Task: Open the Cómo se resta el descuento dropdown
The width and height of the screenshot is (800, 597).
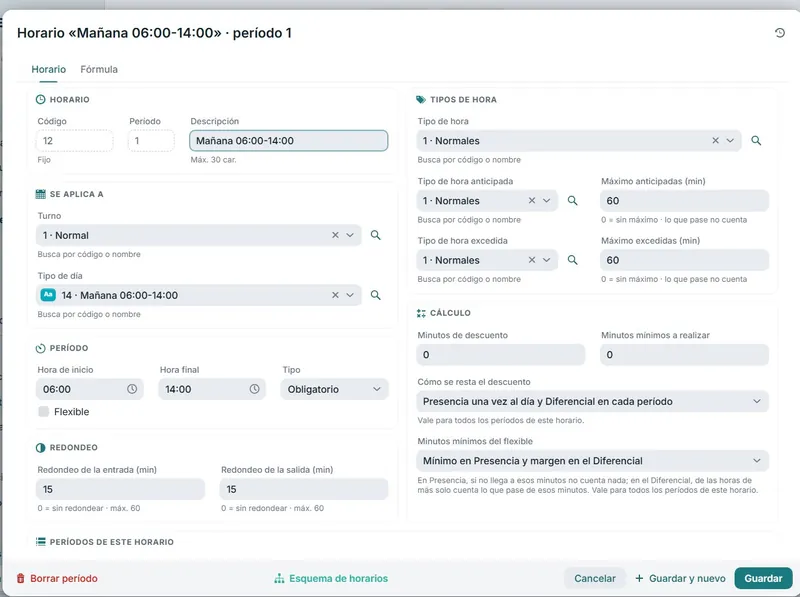Action: tap(592, 402)
